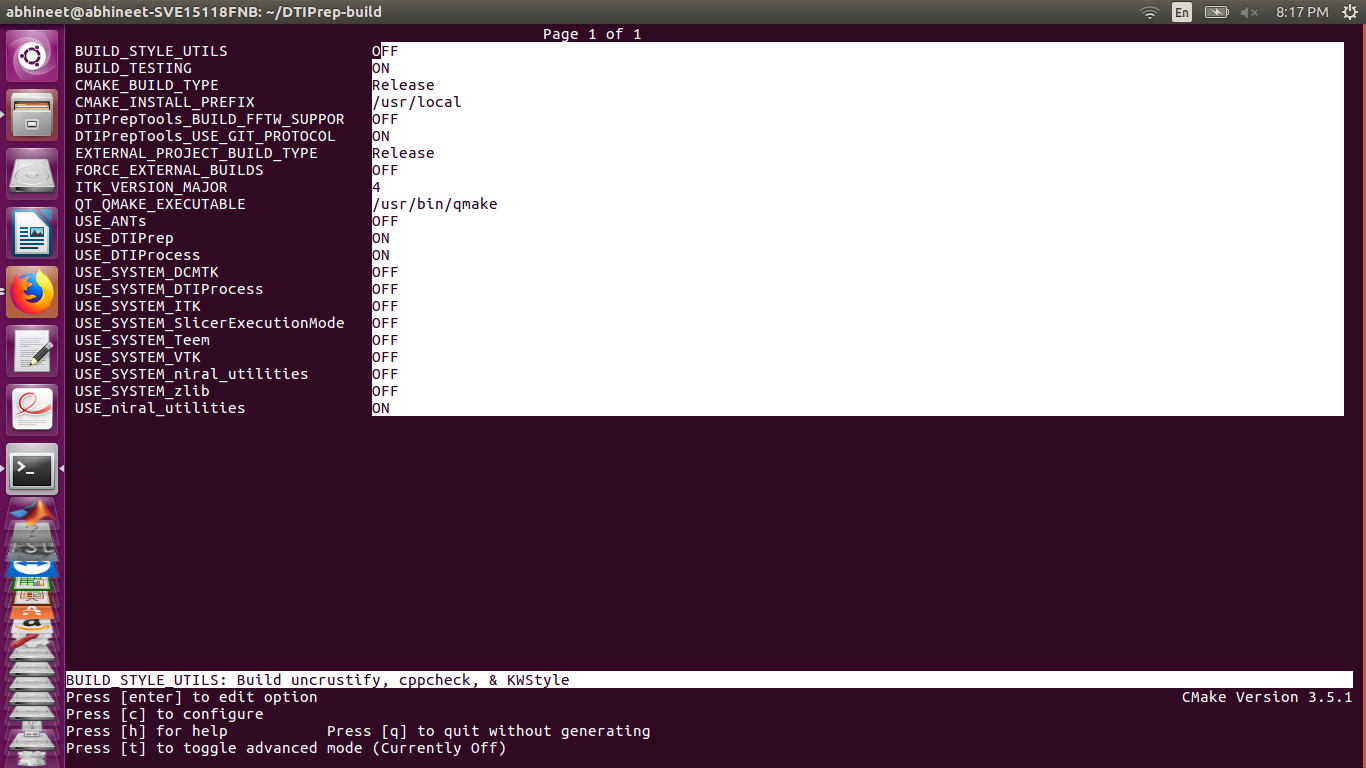Open the disk drive icon in the dock
Viewport: 1366px width, 768px height.
point(32,175)
